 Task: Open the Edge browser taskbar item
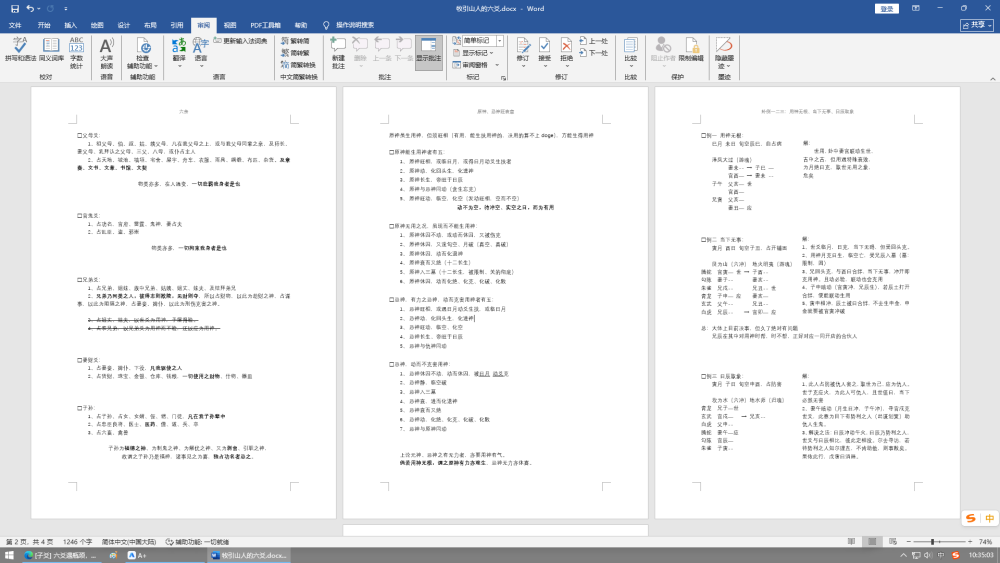coord(60,555)
